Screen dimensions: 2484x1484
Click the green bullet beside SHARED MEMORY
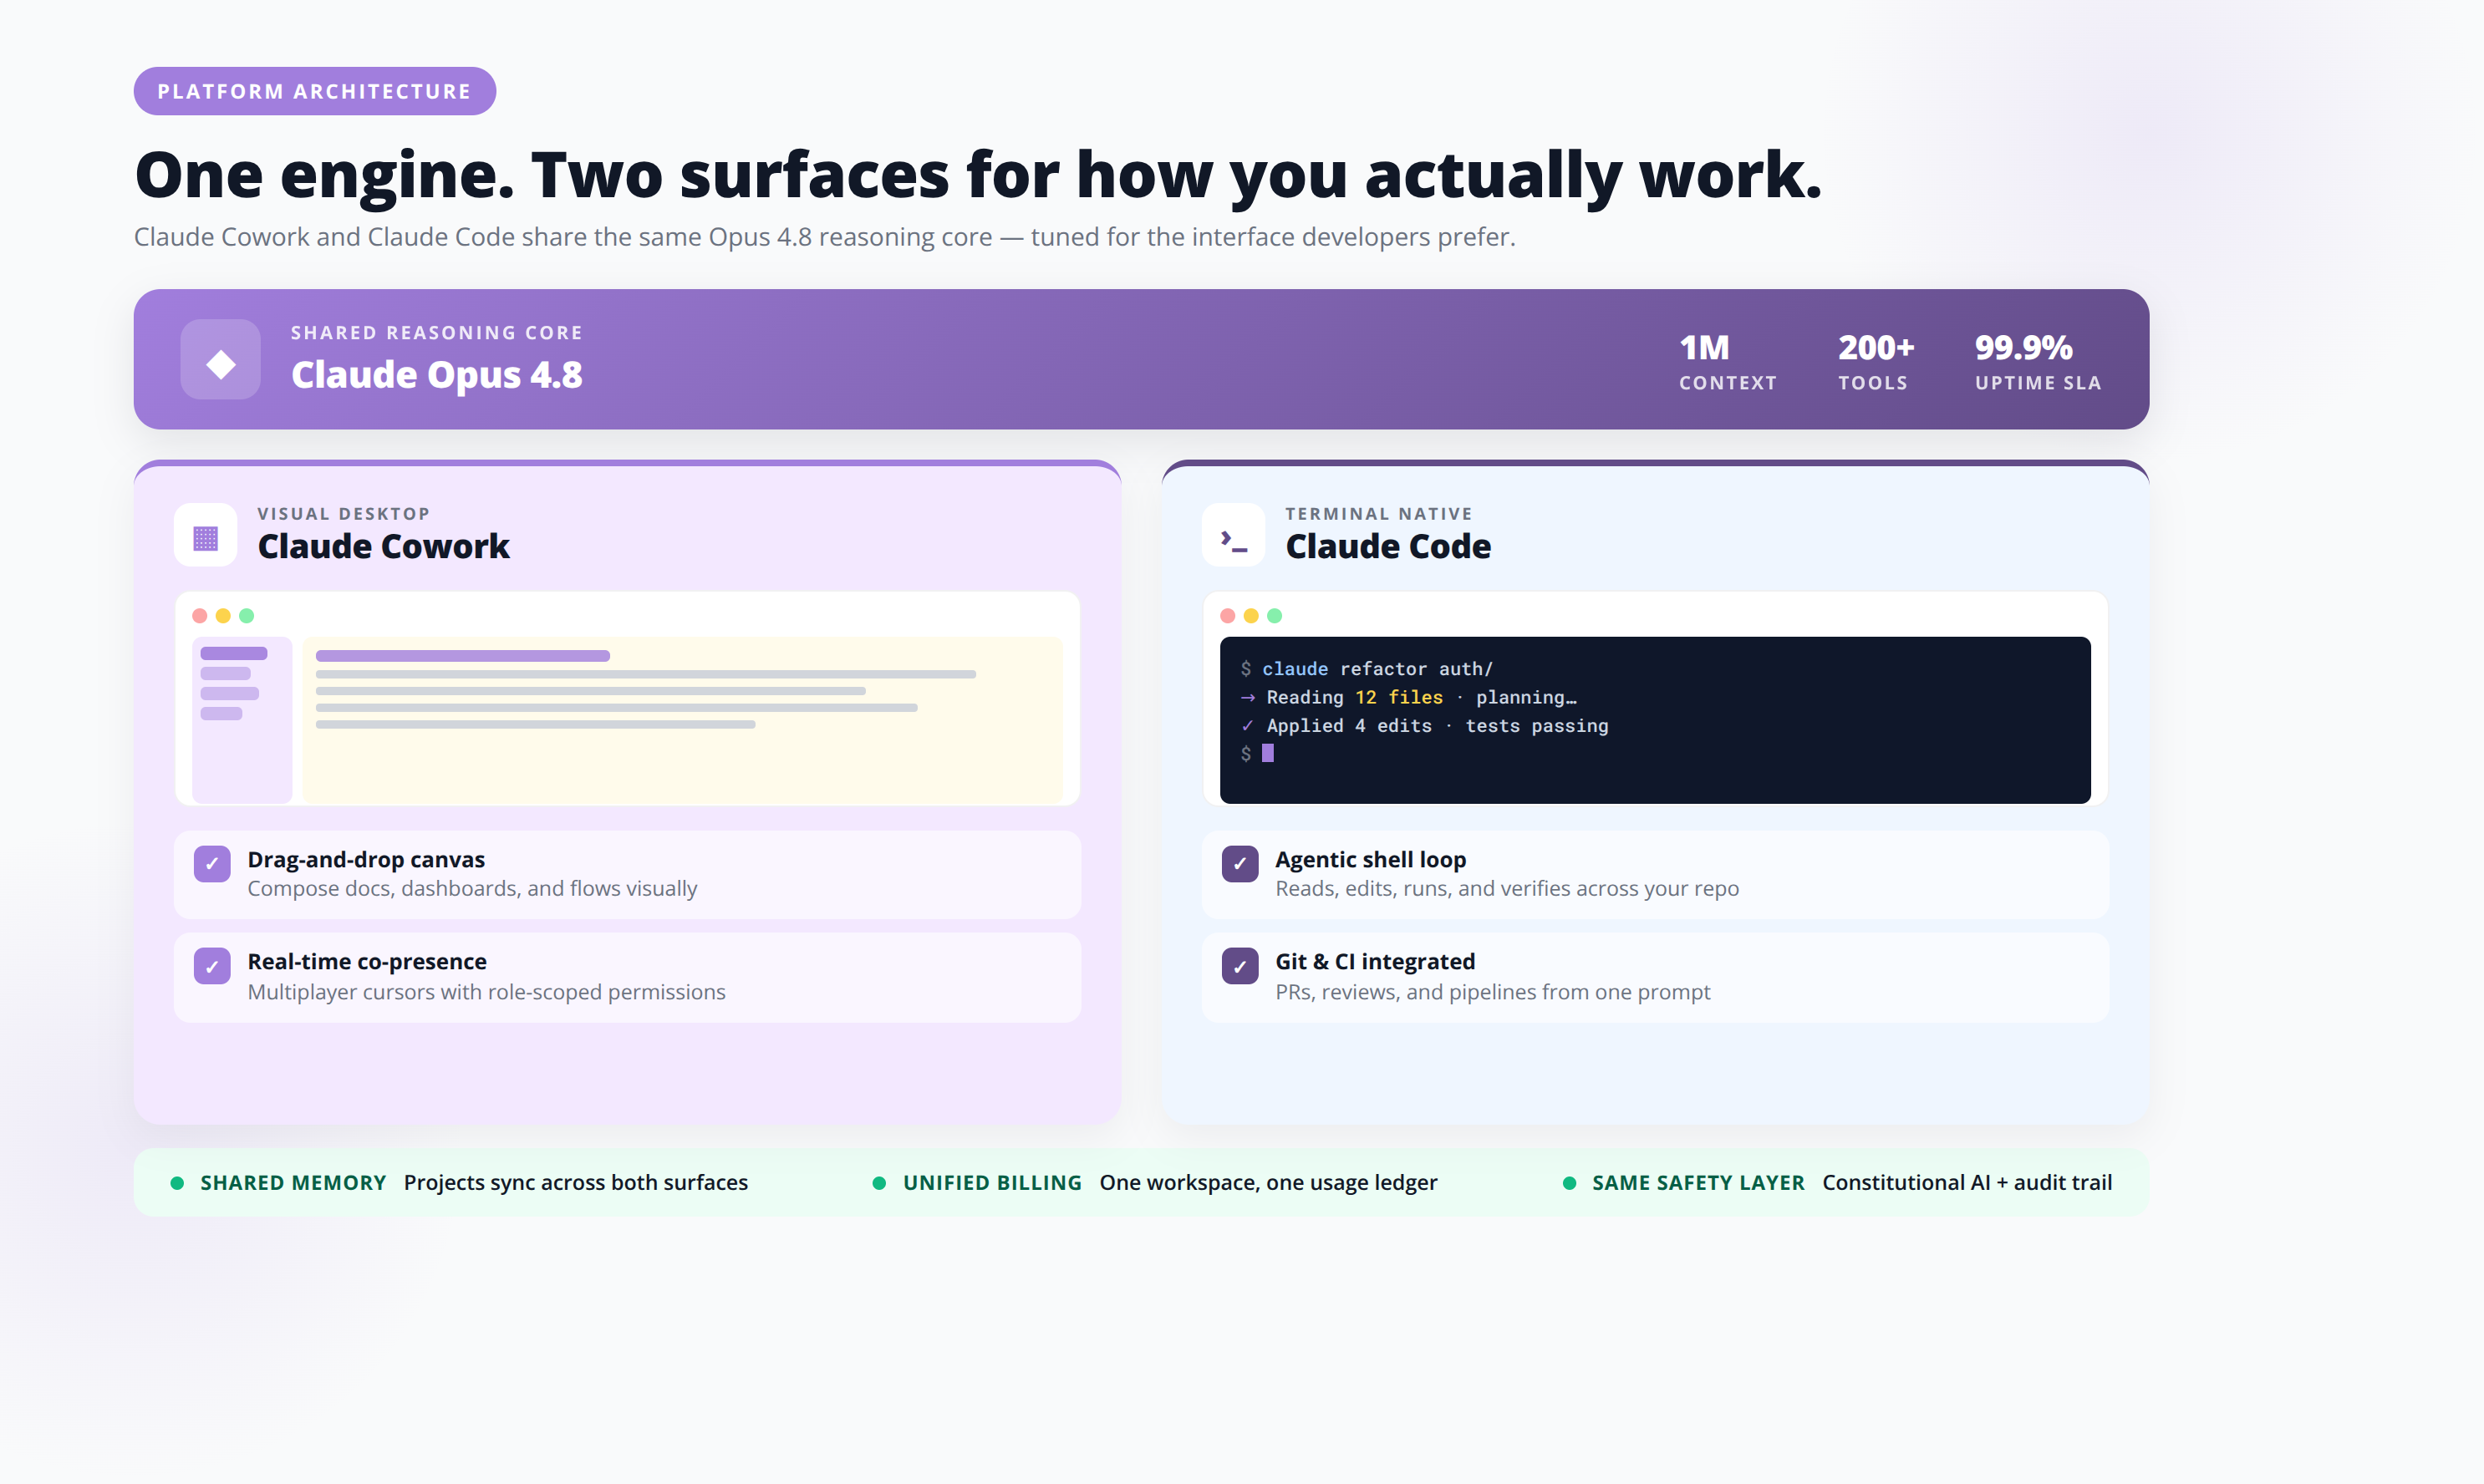(177, 1183)
